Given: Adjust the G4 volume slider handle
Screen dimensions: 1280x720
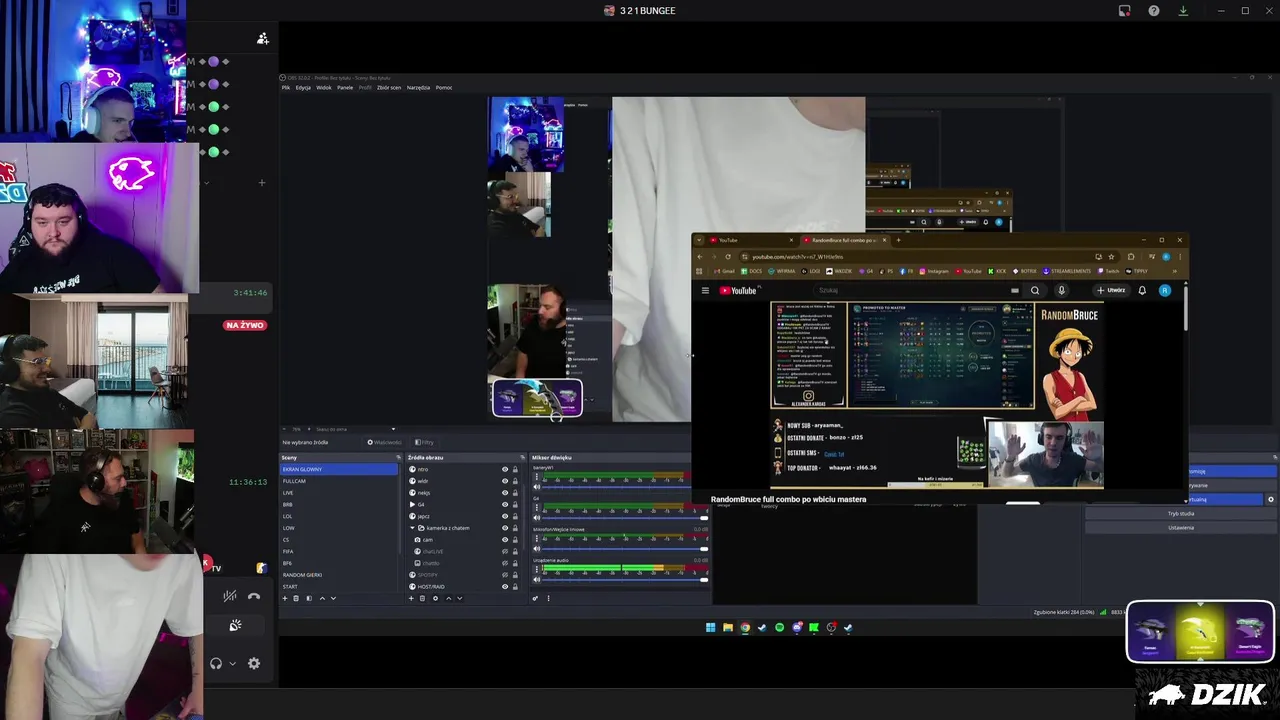Looking at the screenshot, I should click(704, 518).
